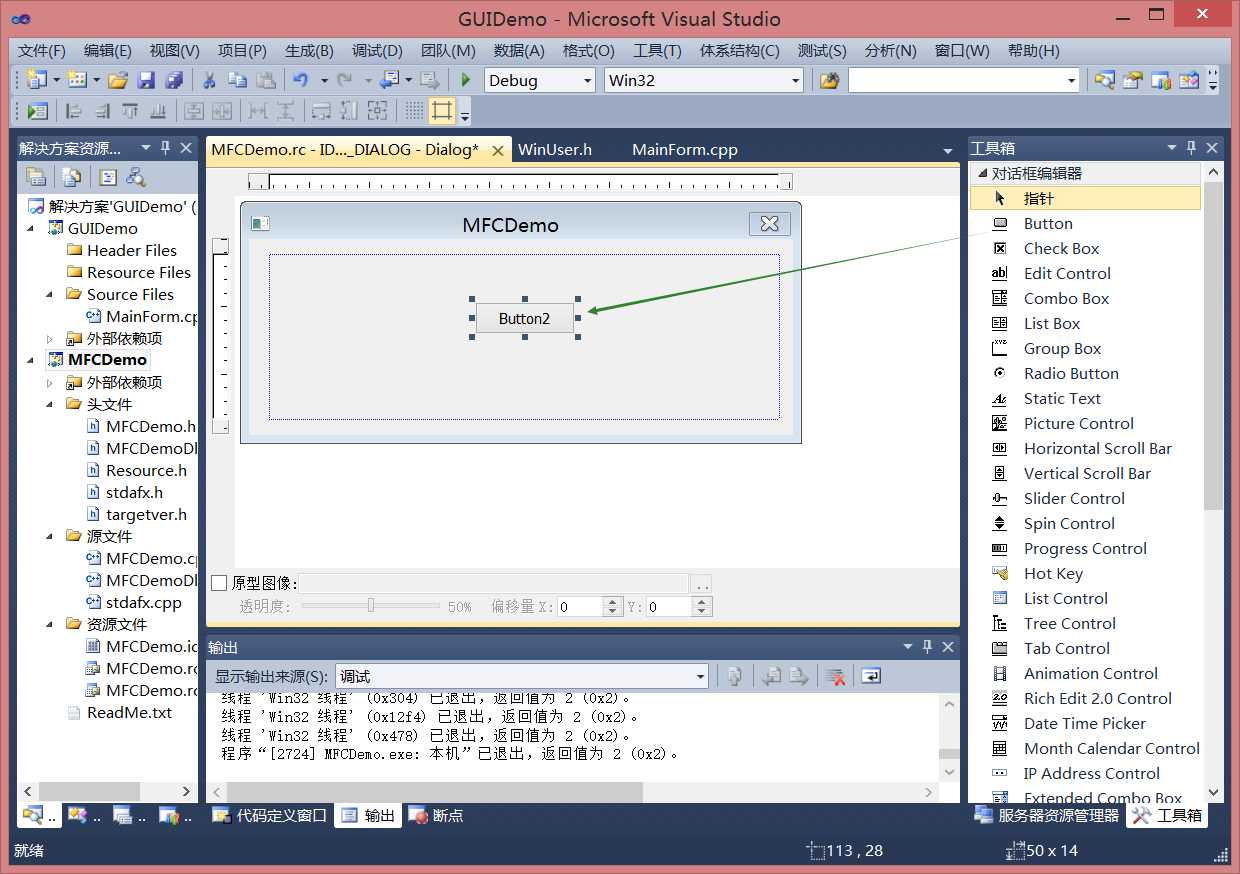Click Show All Files icon in Solution Explorer
This screenshot has height=874, width=1240.
tap(72, 177)
